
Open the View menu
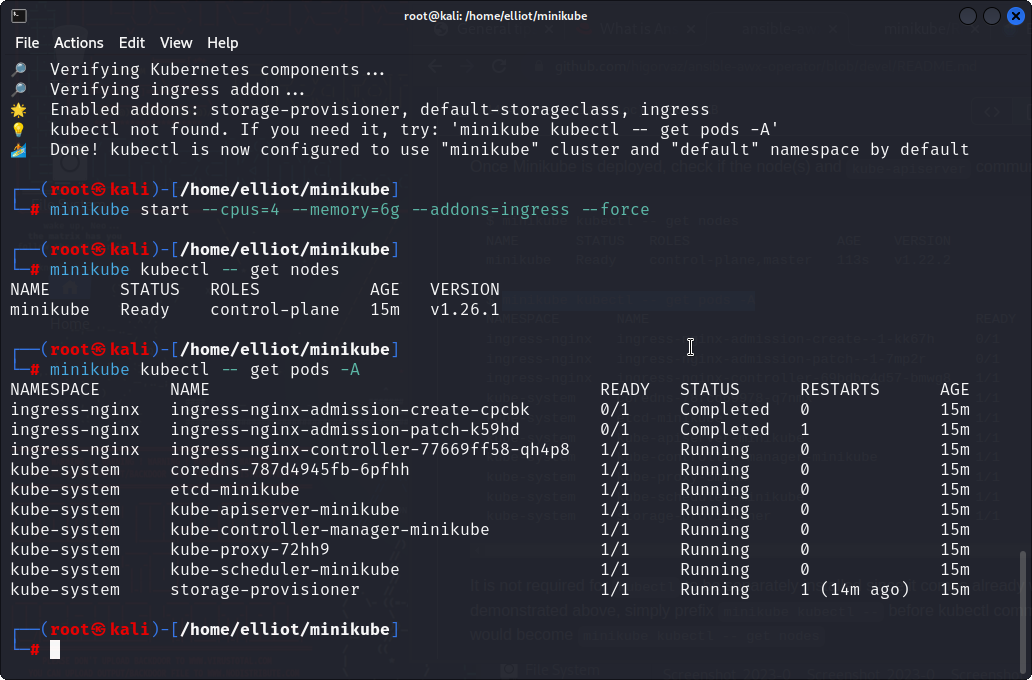pos(176,43)
